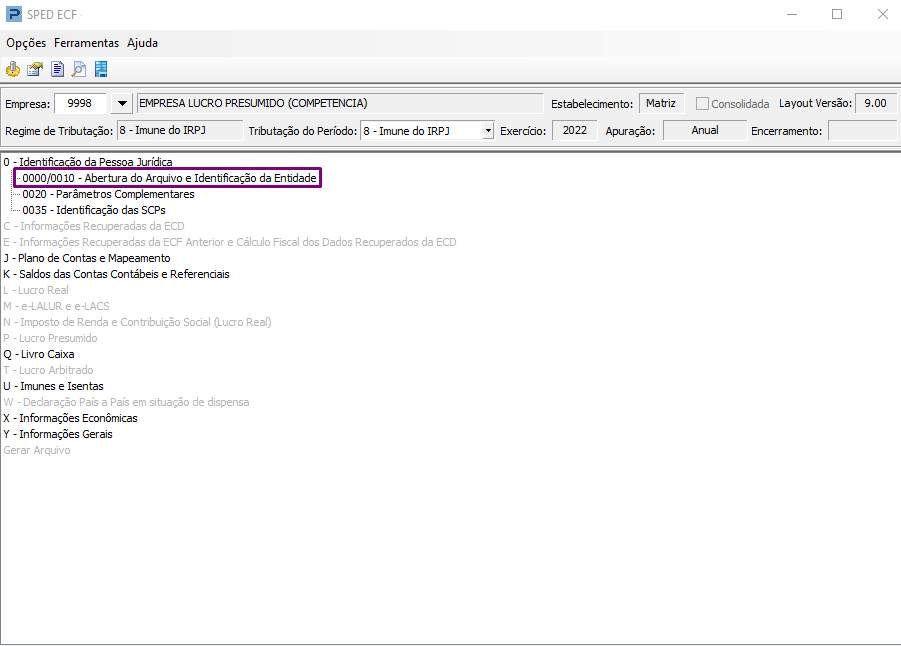Click the Empresa code field 9998
Viewport: 901px width, 646px height.
click(80, 103)
